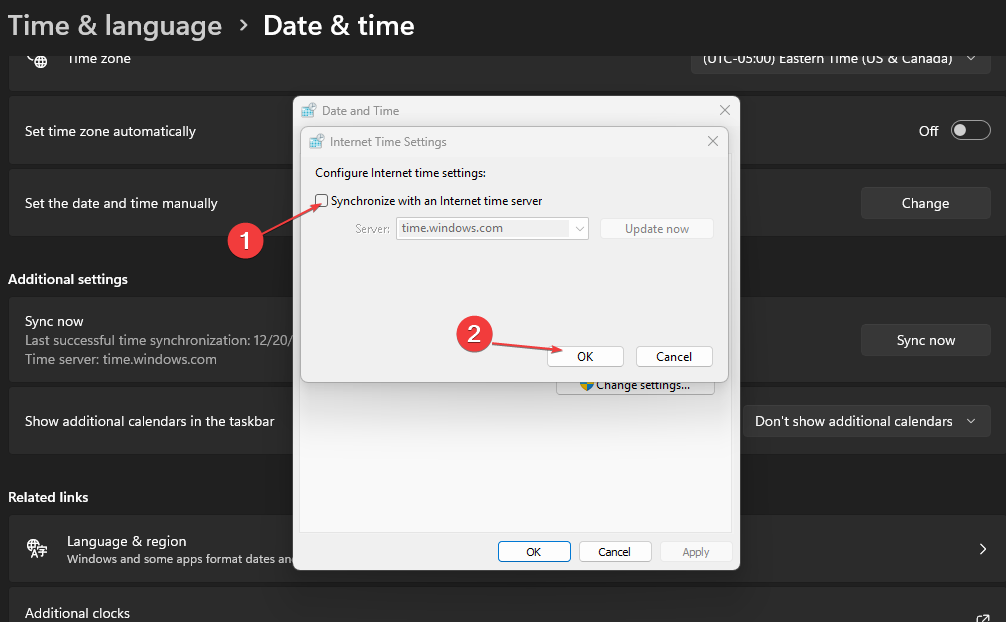The image size is (1006, 622).
Task: Click Change settings button with shield icon
Action: point(635,386)
